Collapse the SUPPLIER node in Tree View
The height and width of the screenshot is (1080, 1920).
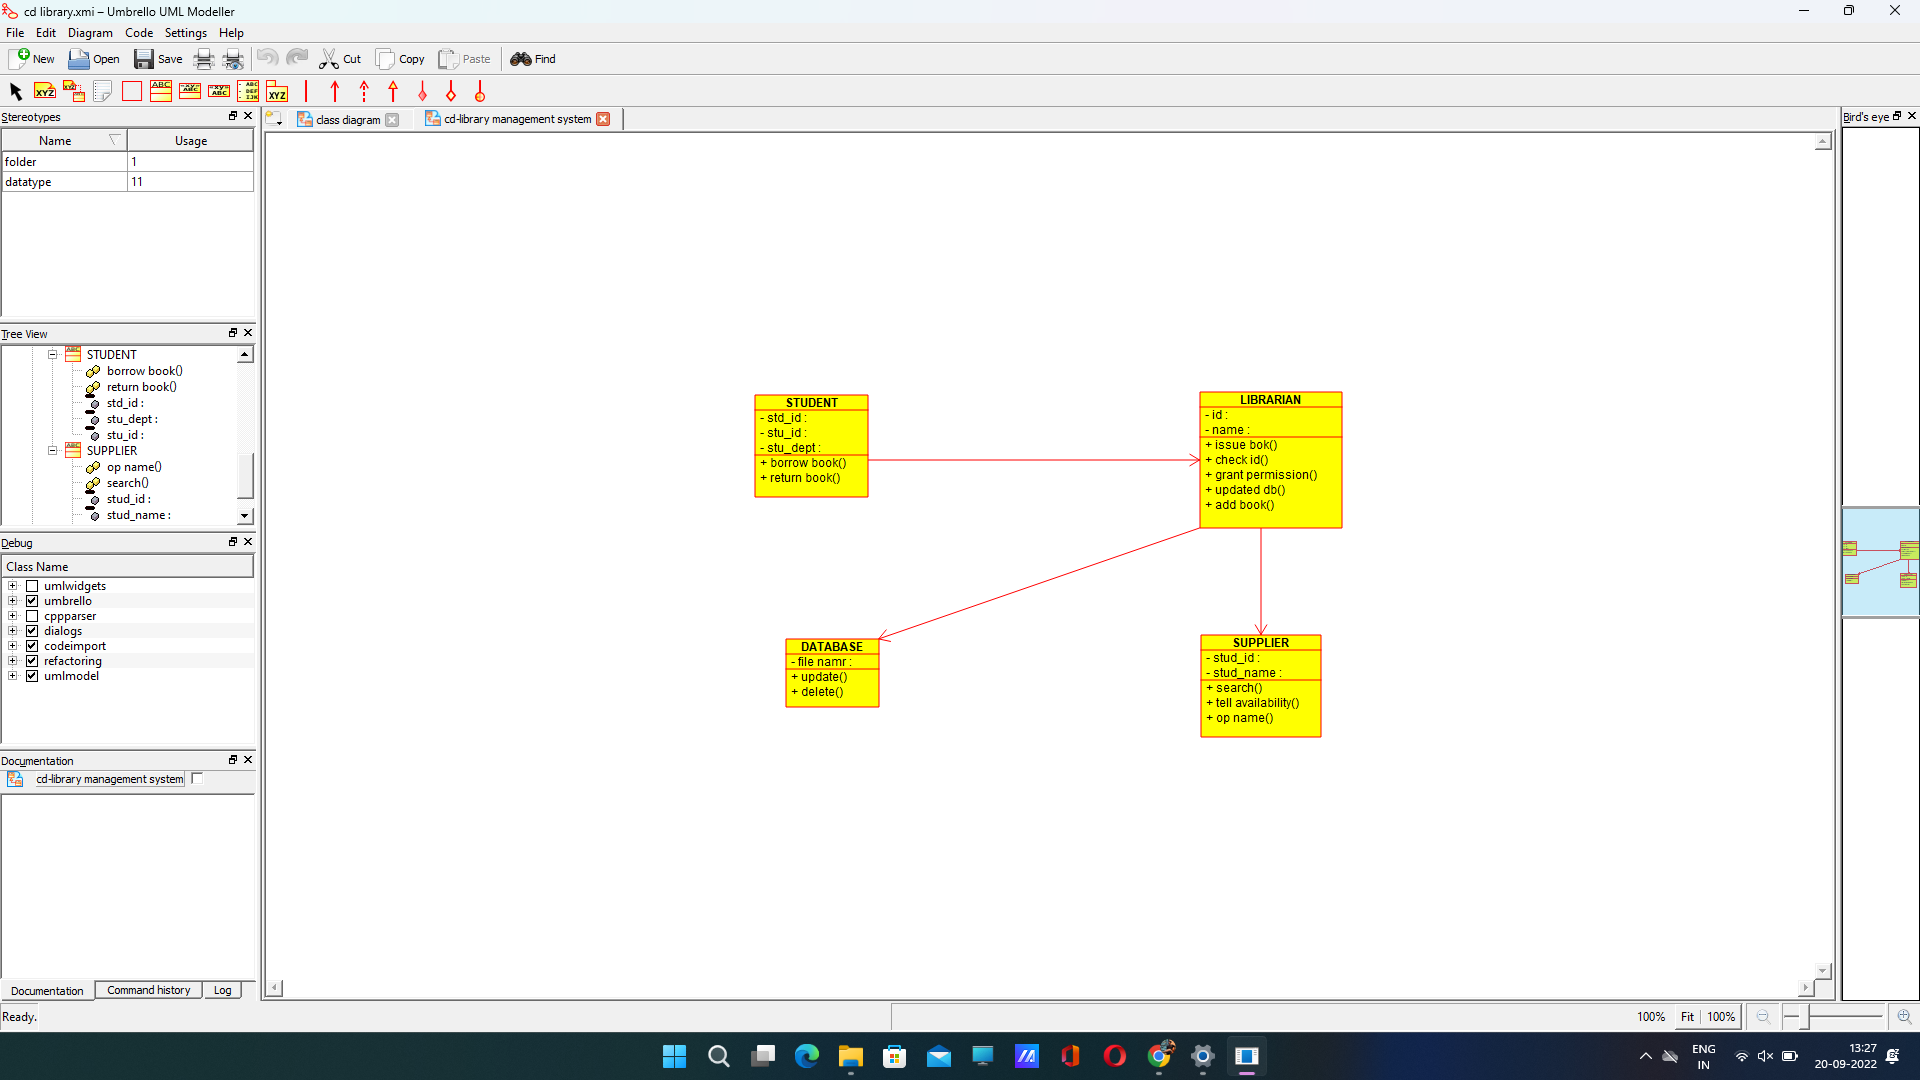[x=52, y=450]
